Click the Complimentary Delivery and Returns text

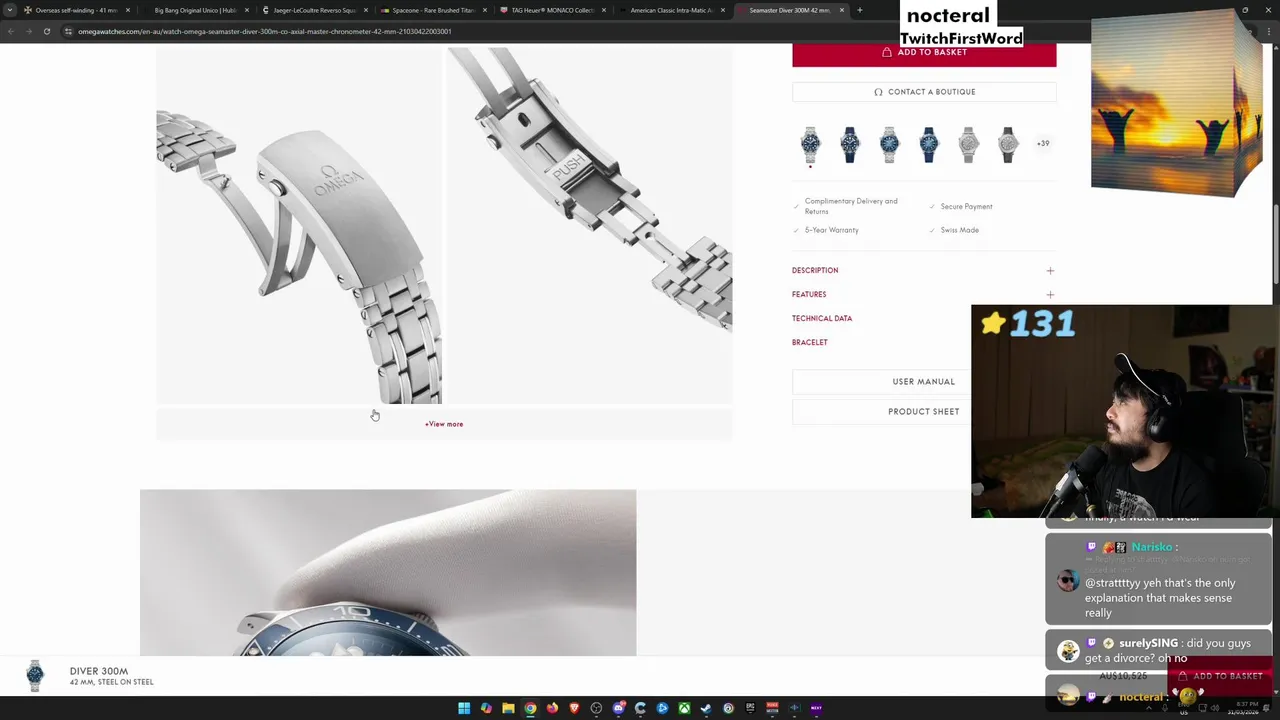851,206
